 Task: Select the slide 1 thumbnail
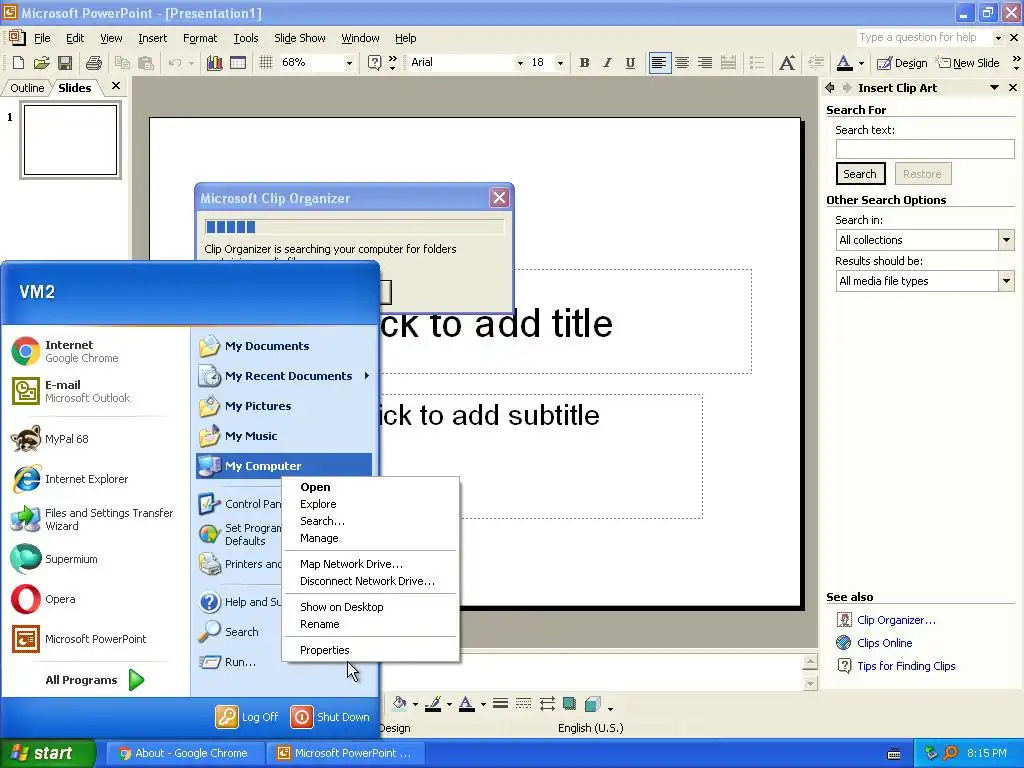[71, 140]
